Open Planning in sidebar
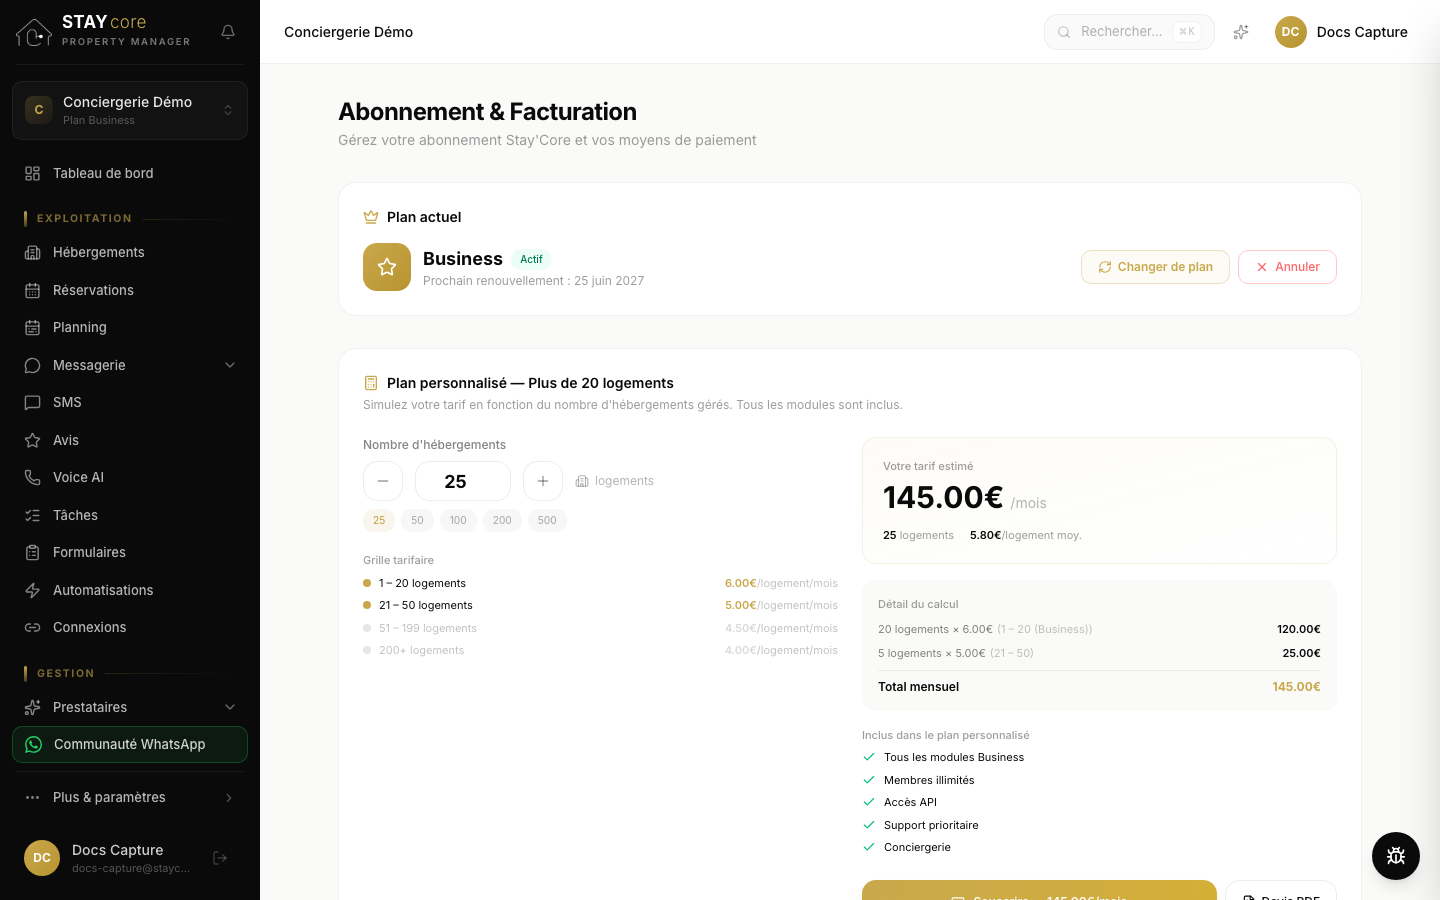Viewport: 1440px width, 900px height. click(130, 327)
